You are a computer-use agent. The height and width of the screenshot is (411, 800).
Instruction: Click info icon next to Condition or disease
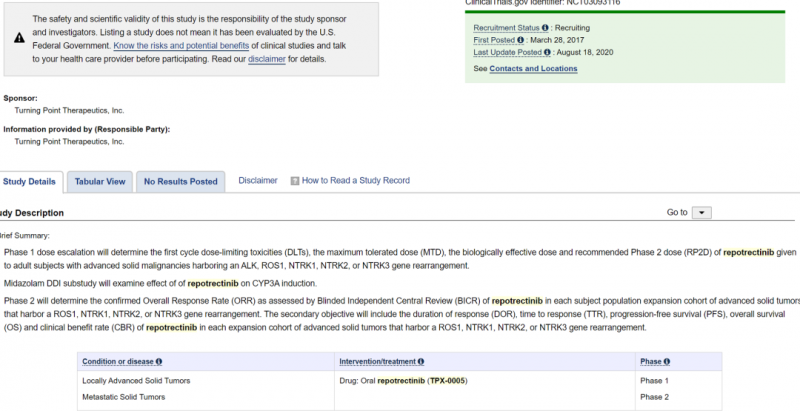[159, 362]
